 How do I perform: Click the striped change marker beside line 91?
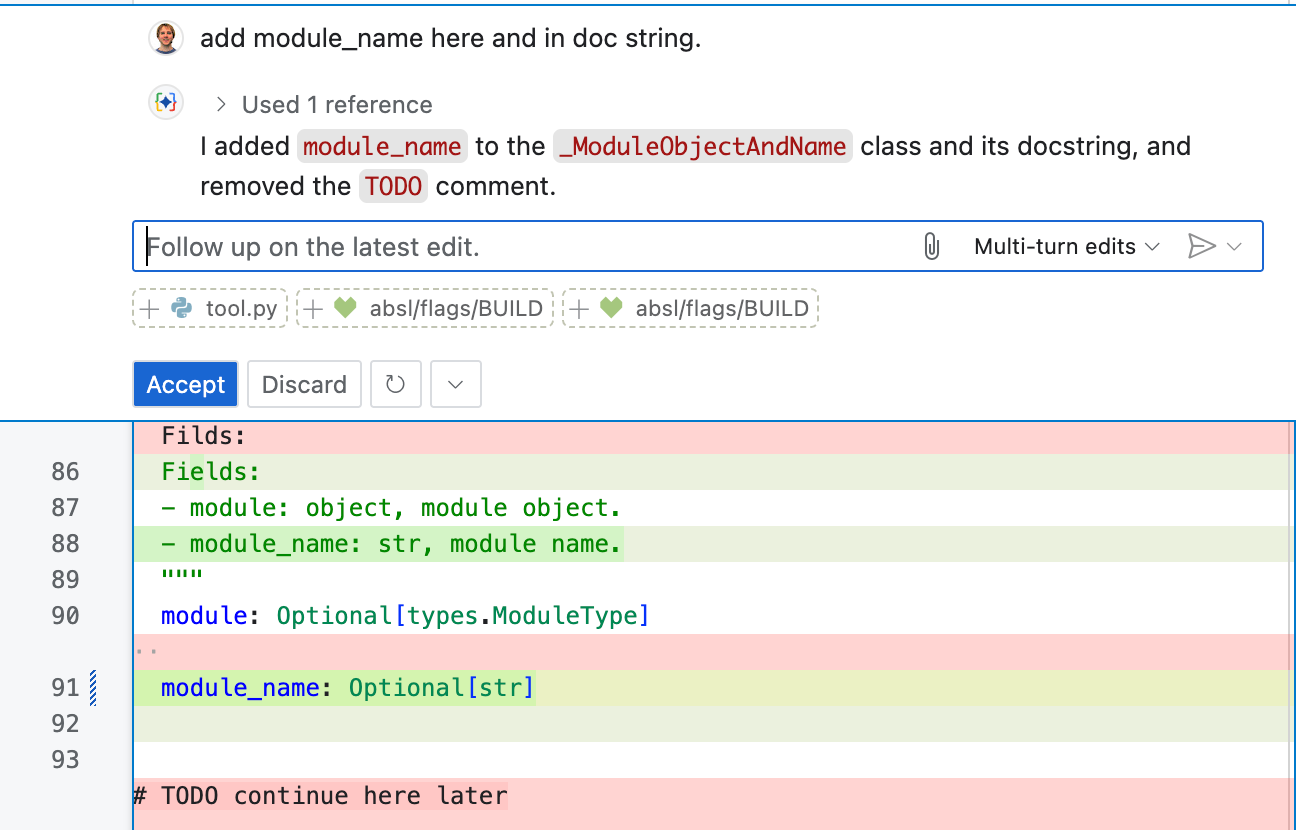tap(94, 688)
